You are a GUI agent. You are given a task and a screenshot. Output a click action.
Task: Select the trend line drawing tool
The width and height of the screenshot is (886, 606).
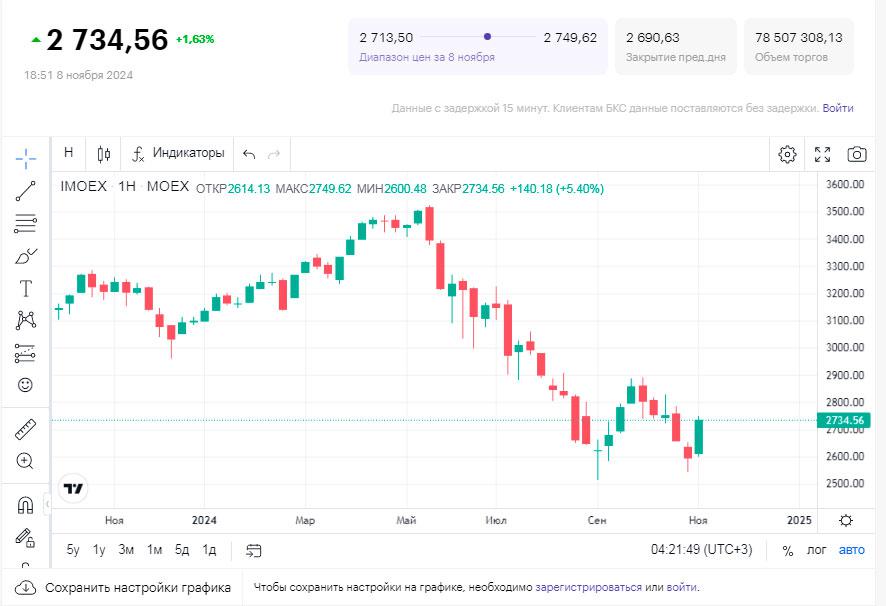tap(26, 191)
